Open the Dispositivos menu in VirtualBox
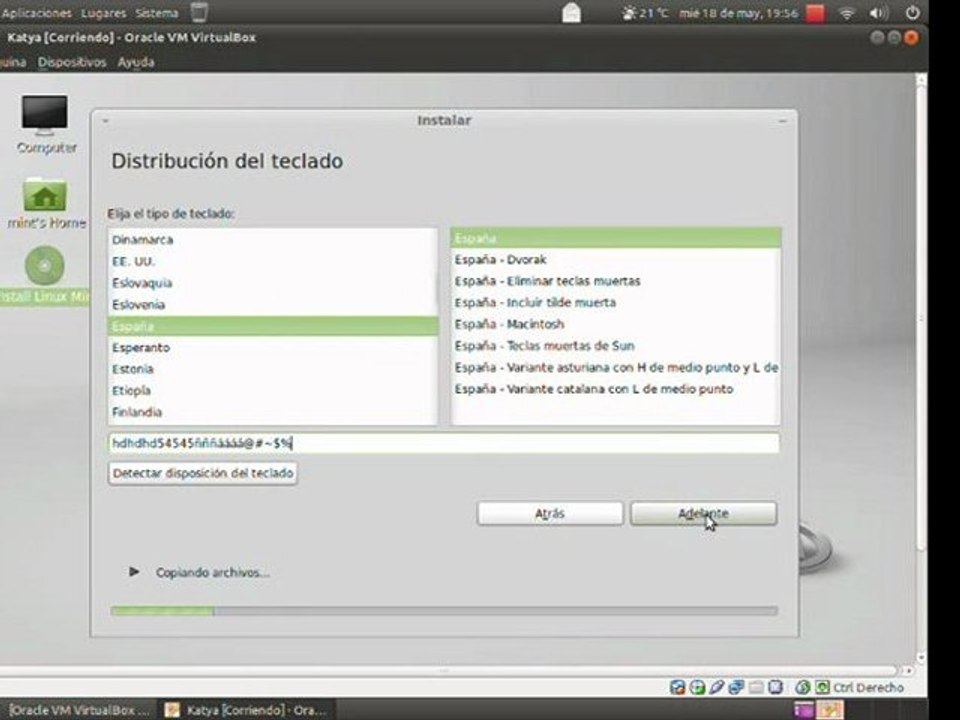The image size is (960, 720). pyautogui.click(x=72, y=62)
